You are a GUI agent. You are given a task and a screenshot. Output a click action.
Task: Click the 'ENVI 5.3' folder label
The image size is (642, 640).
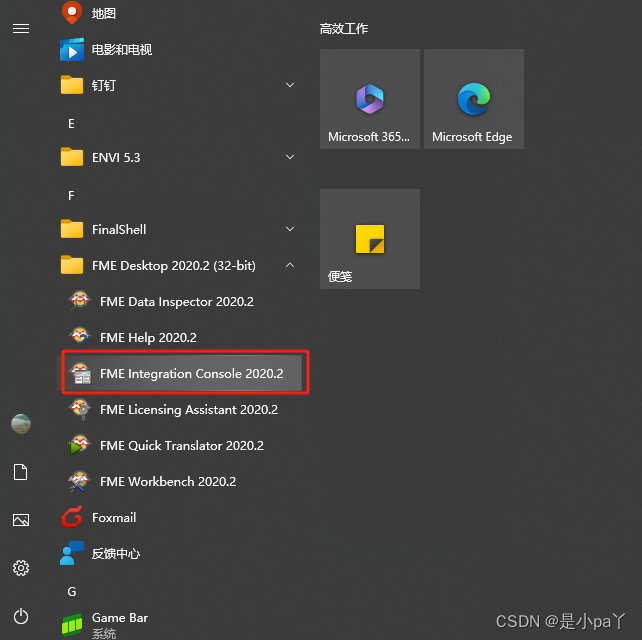(116, 158)
